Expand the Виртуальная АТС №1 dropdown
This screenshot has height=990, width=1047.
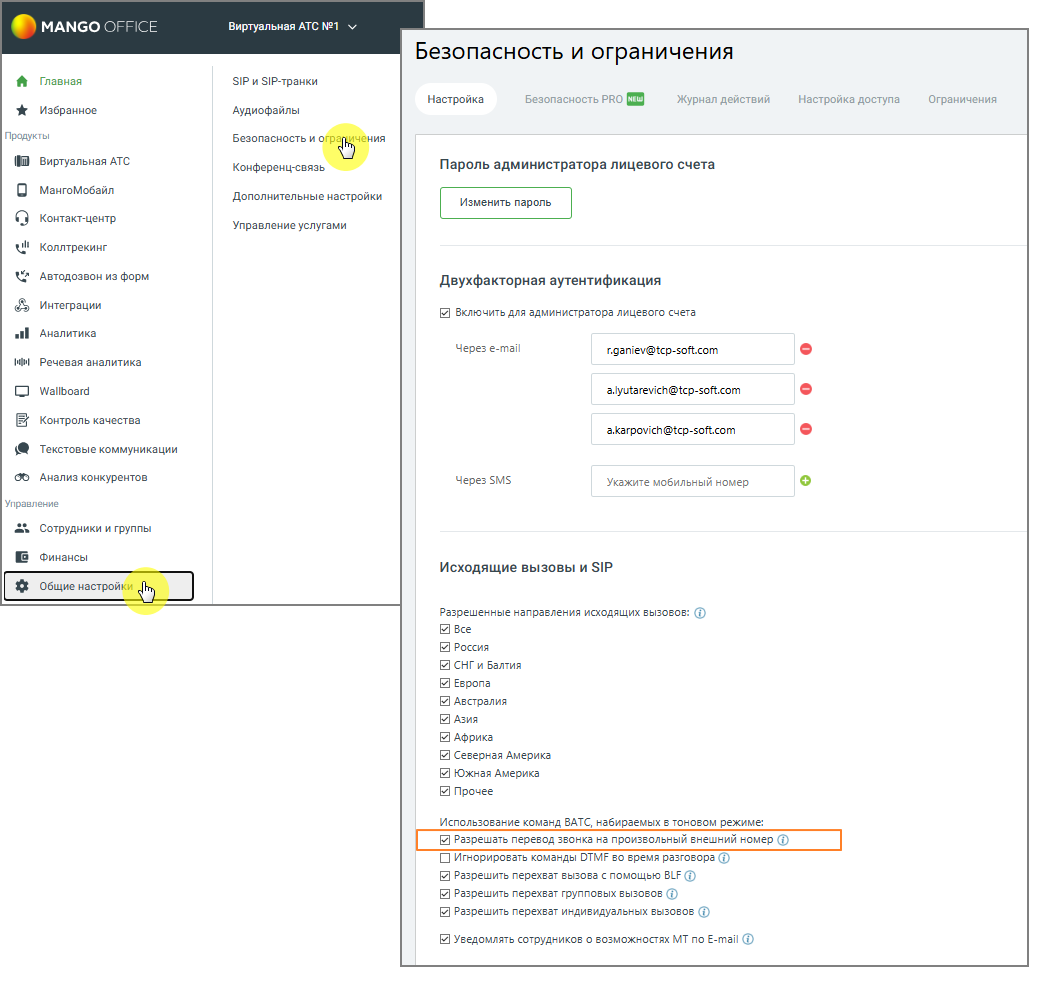click(x=292, y=27)
